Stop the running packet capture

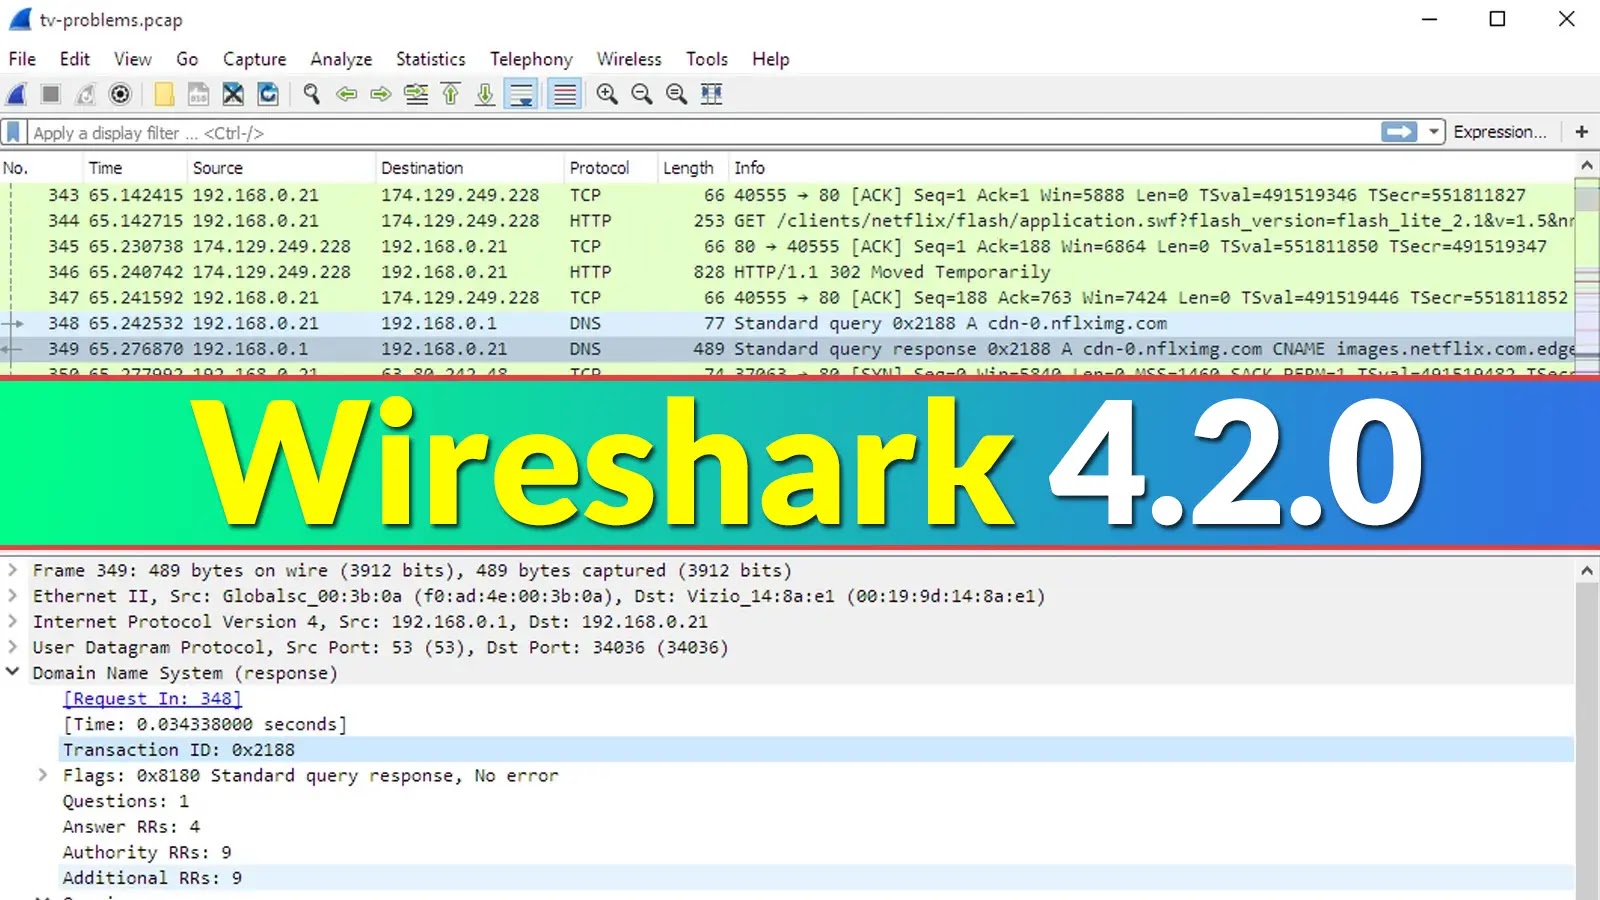(x=51, y=94)
